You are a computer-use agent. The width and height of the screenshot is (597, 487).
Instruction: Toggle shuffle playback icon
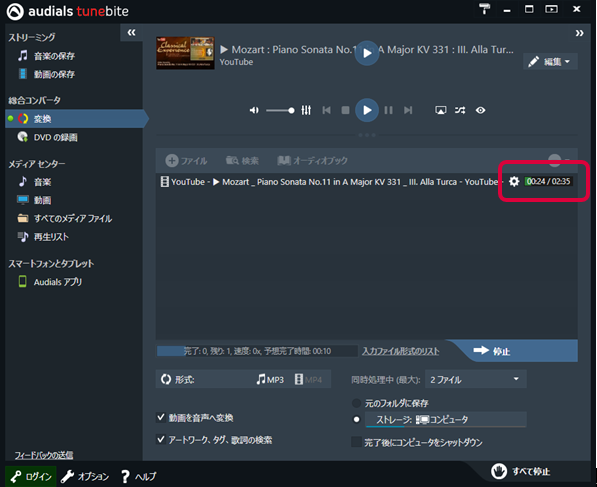coord(460,110)
